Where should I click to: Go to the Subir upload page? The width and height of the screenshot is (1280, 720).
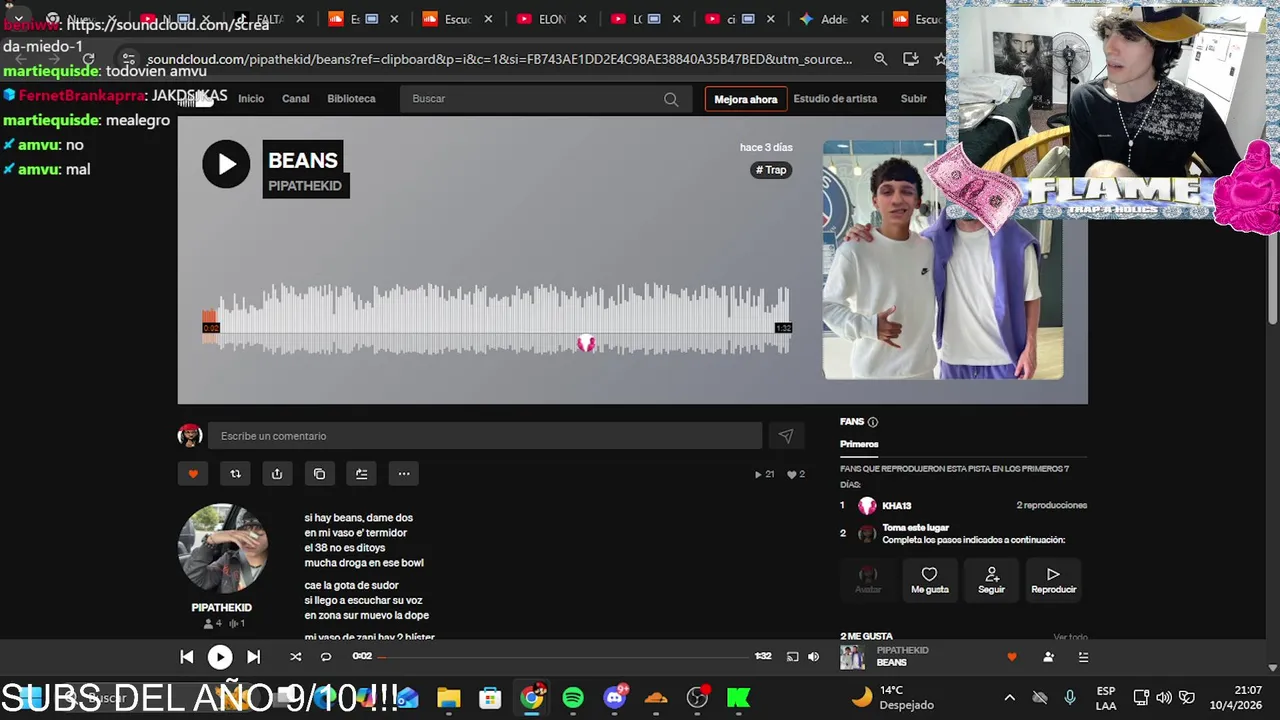pos(913,99)
